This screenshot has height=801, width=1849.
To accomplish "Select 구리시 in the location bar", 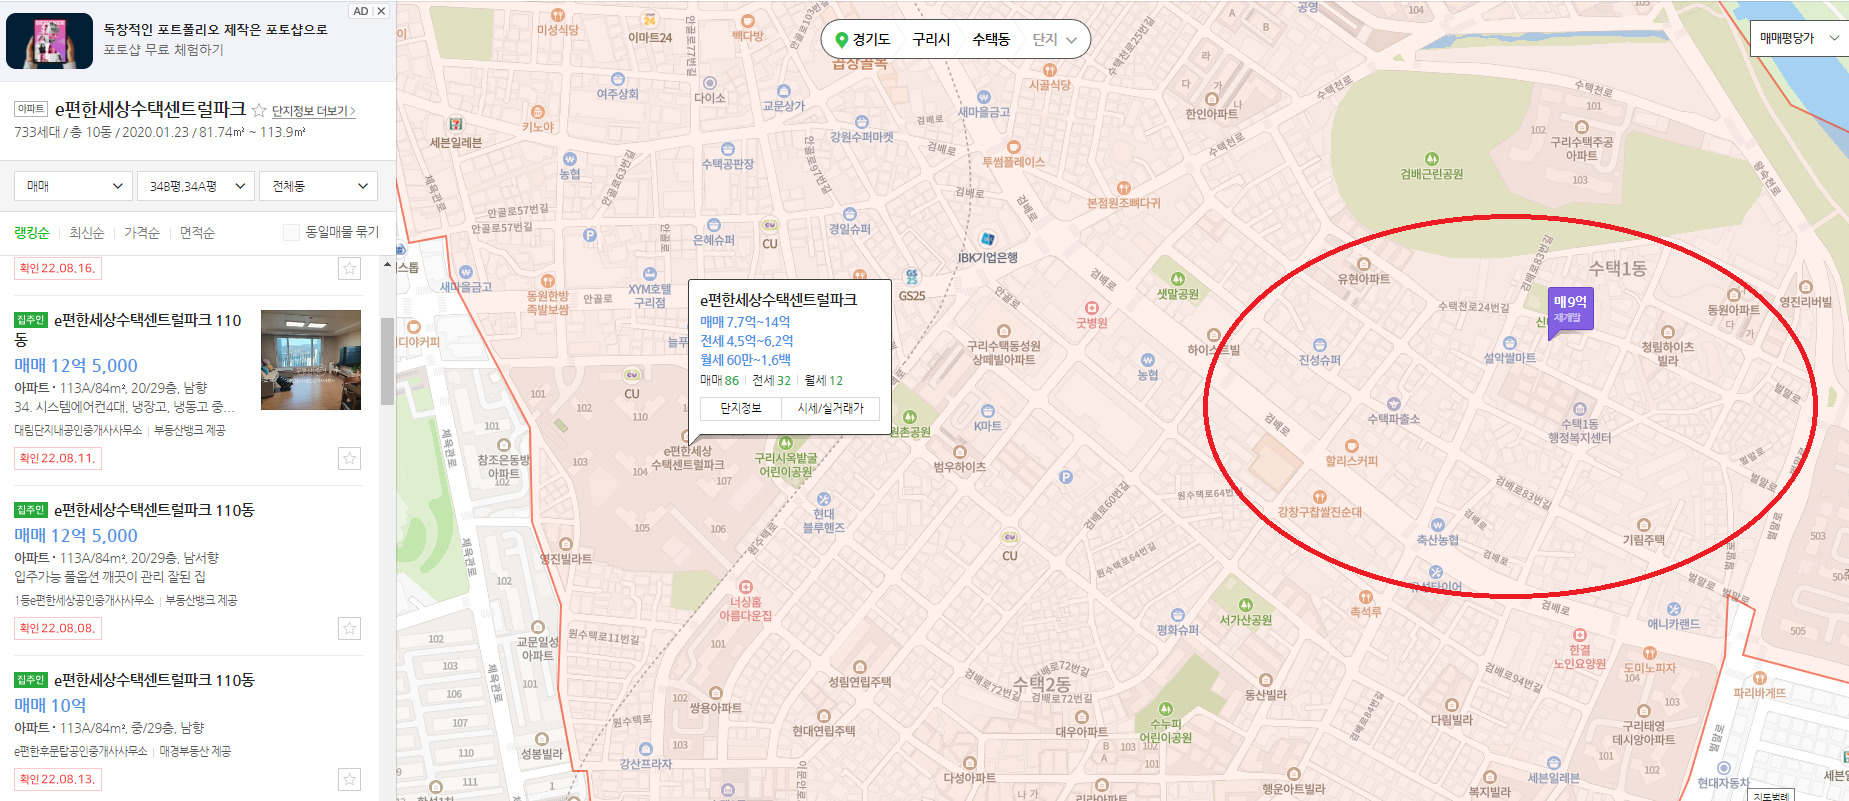I will click(931, 39).
